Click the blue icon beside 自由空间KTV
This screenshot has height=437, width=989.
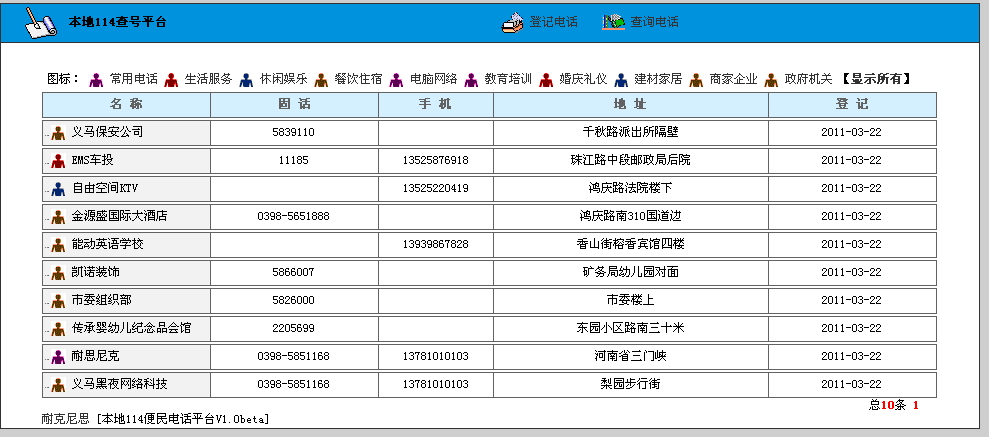coord(59,189)
